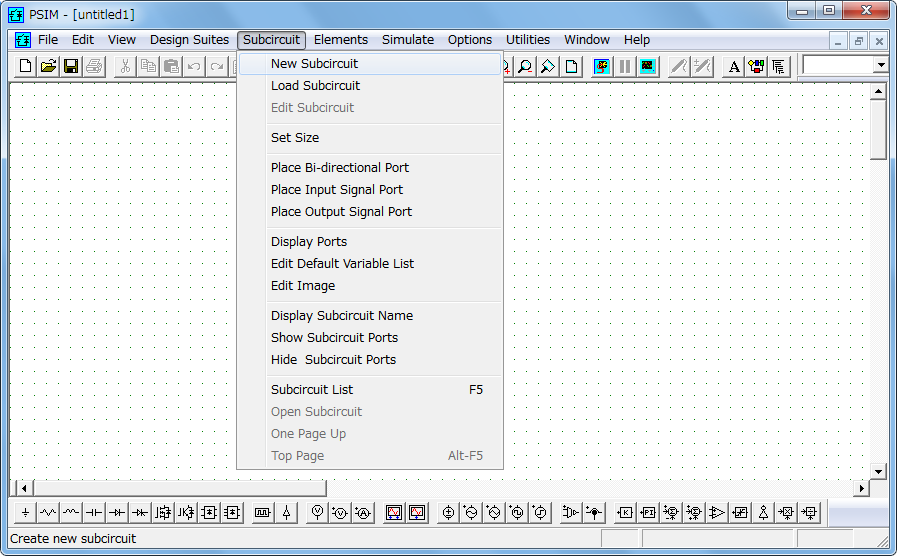Click the New file toolbar icon

(x=25, y=66)
